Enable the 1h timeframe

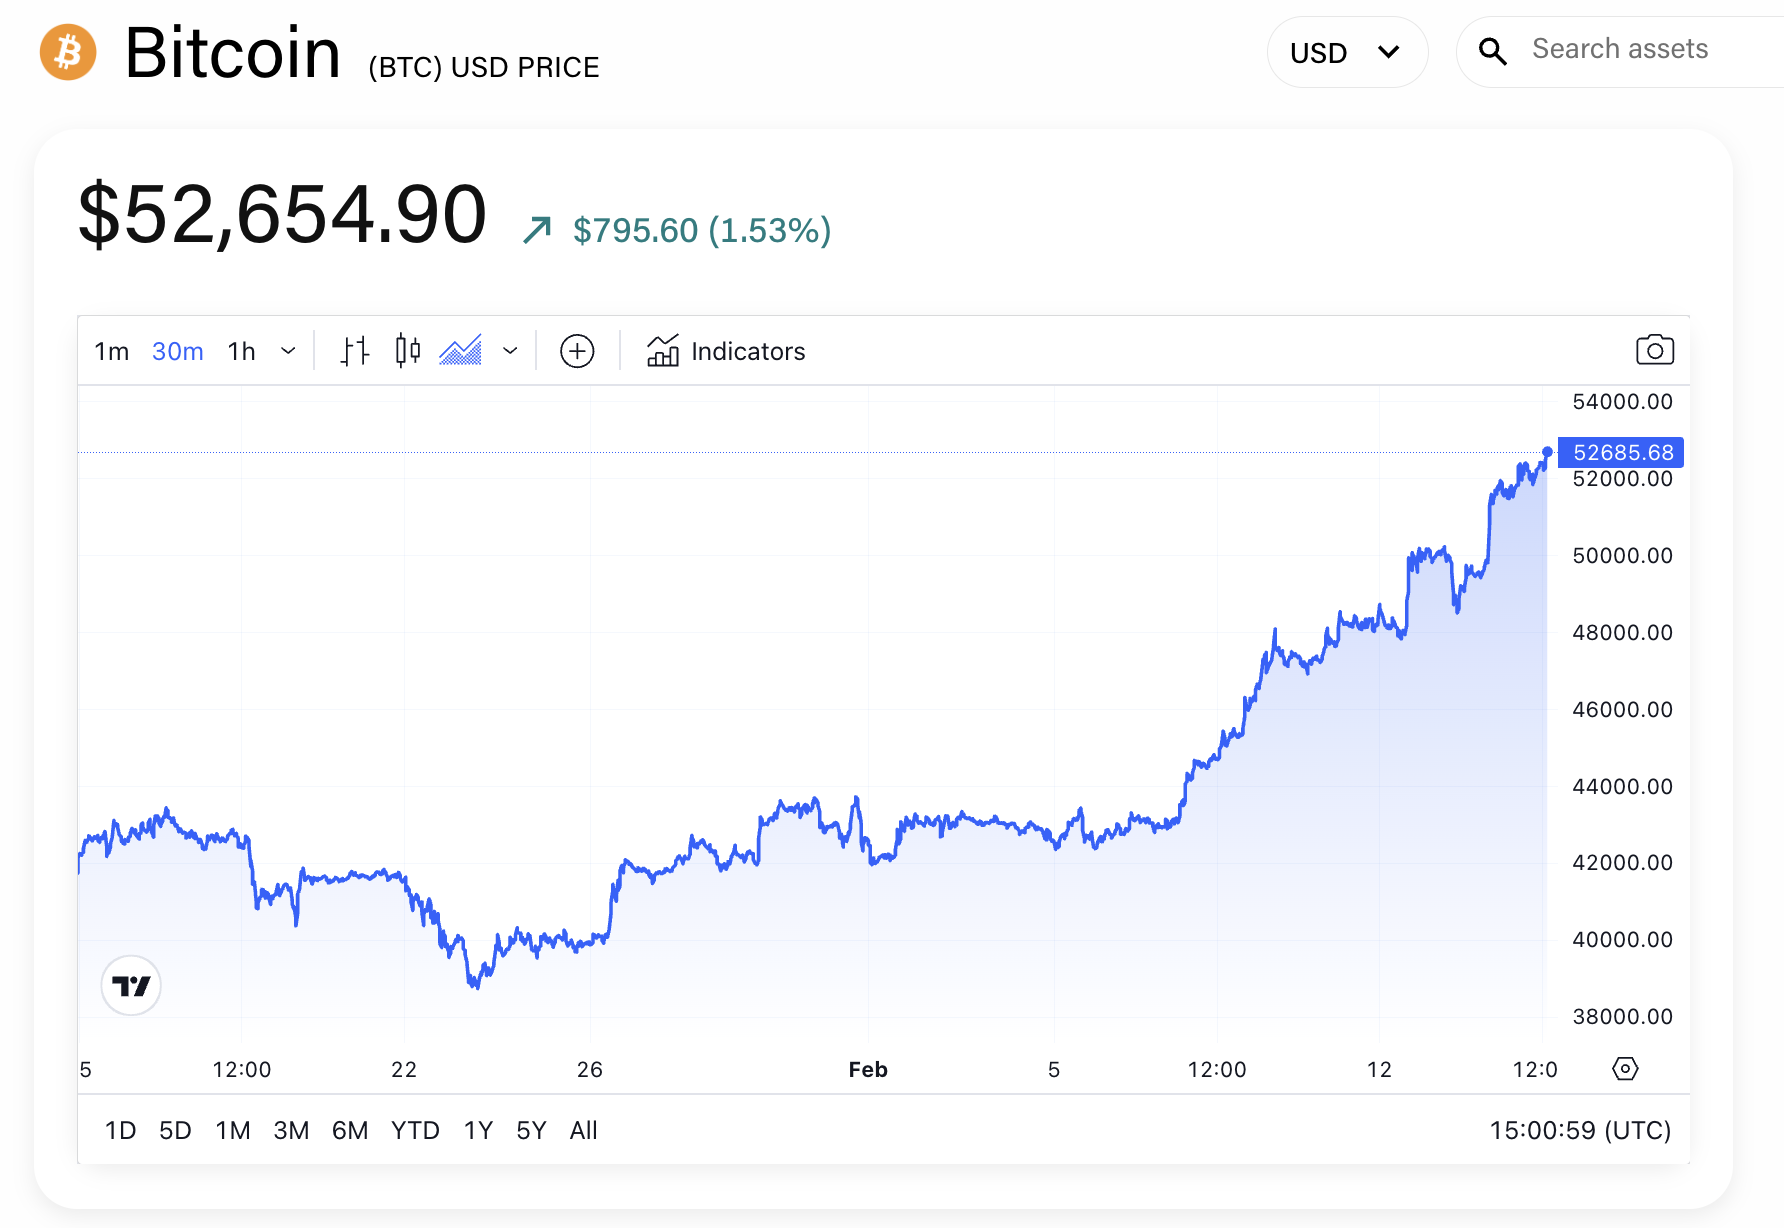tap(240, 351)
